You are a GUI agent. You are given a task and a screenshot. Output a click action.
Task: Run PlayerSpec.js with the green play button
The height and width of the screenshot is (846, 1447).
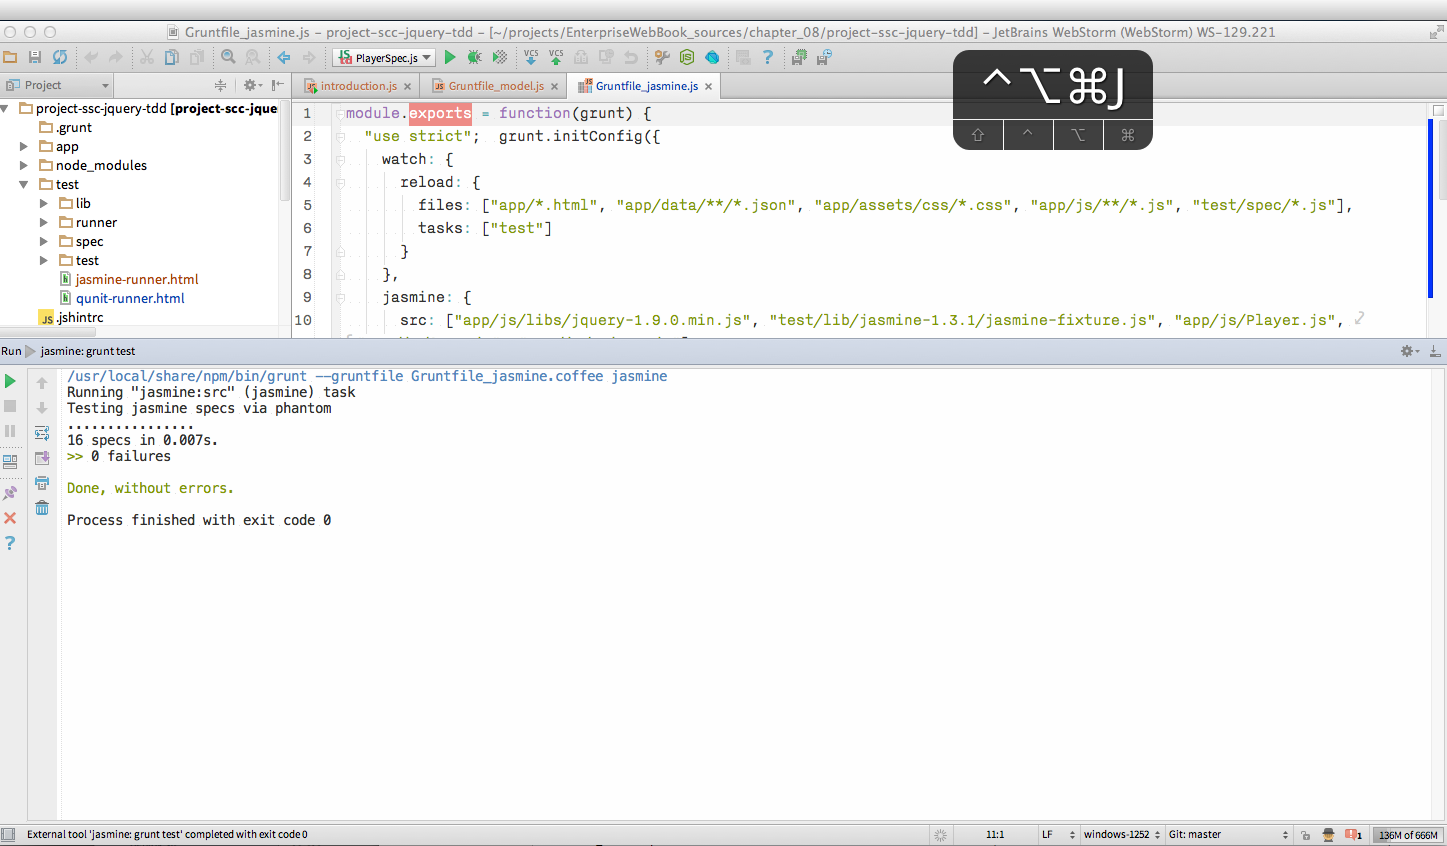point(450,58)
